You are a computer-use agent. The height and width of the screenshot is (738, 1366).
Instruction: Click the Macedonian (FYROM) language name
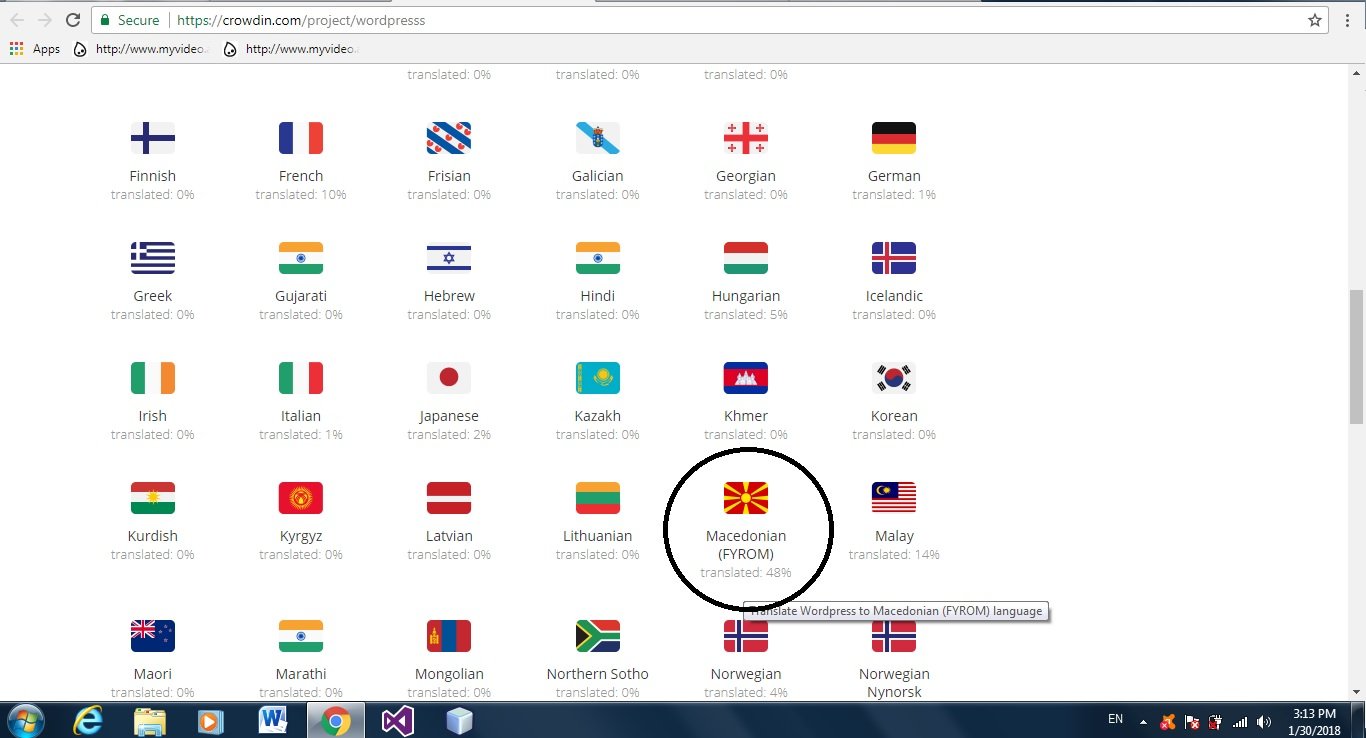tap(746, 545)
